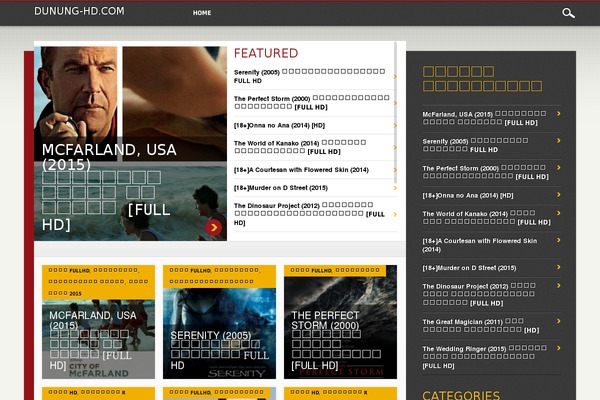Open Serenity (2005) in Featured list
This screenshot has height=400, width=600.
310,76
